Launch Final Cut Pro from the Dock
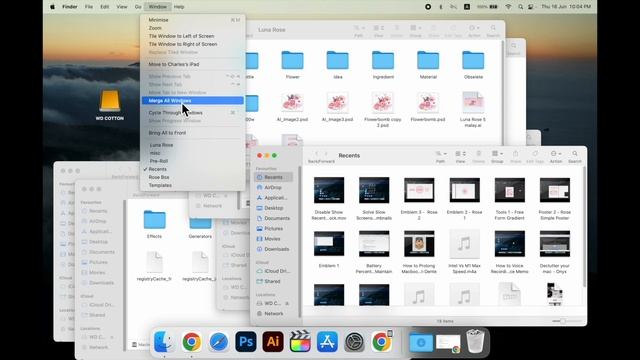 pyautogui.click(x=300, y=341)
